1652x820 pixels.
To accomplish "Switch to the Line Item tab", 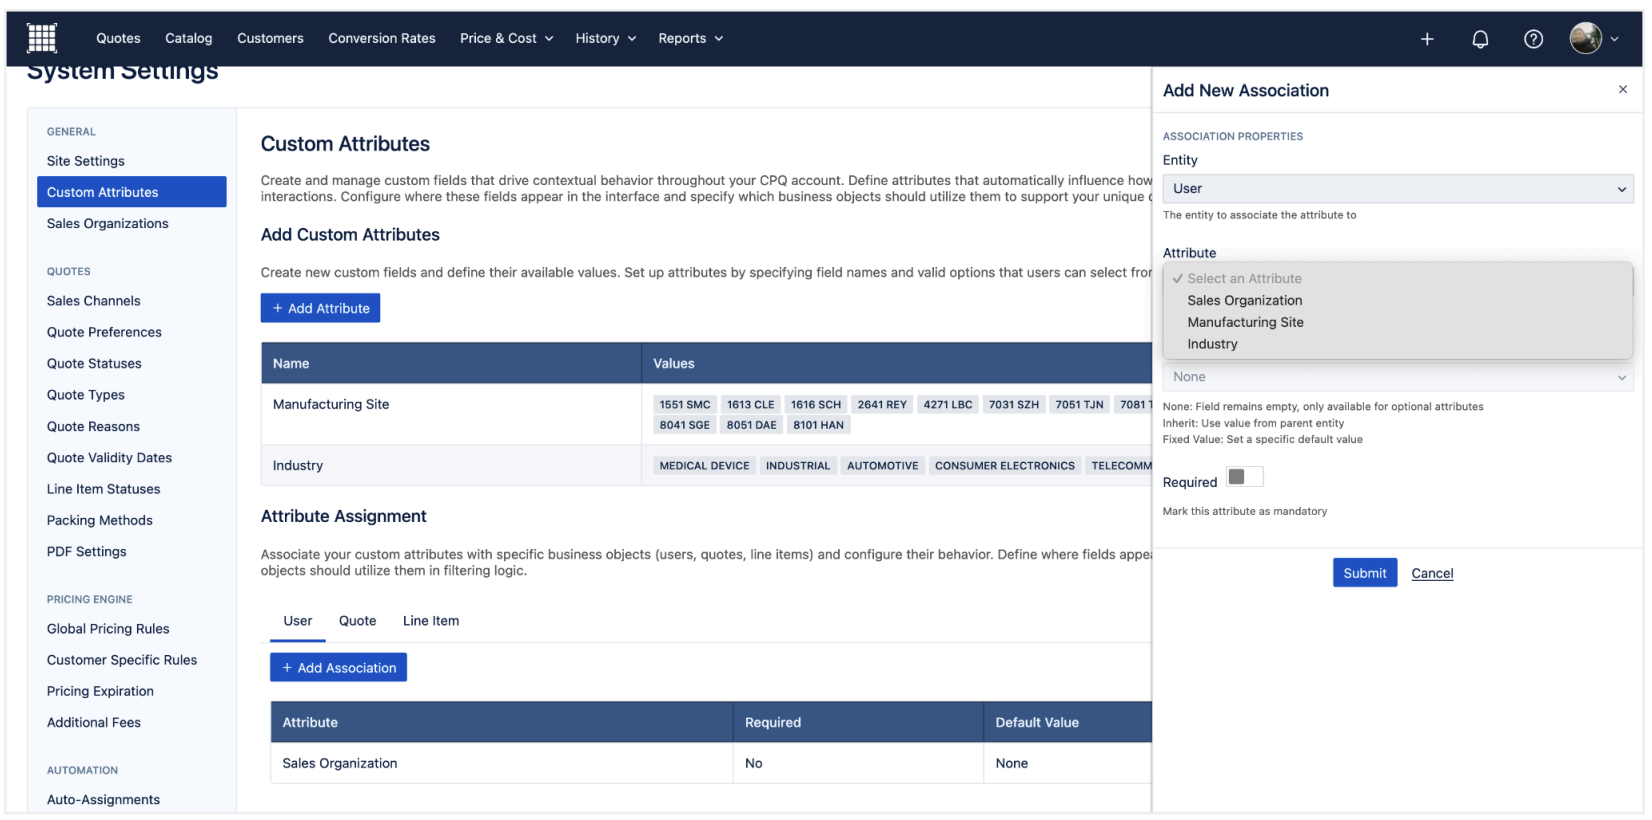I will (431, 621).
